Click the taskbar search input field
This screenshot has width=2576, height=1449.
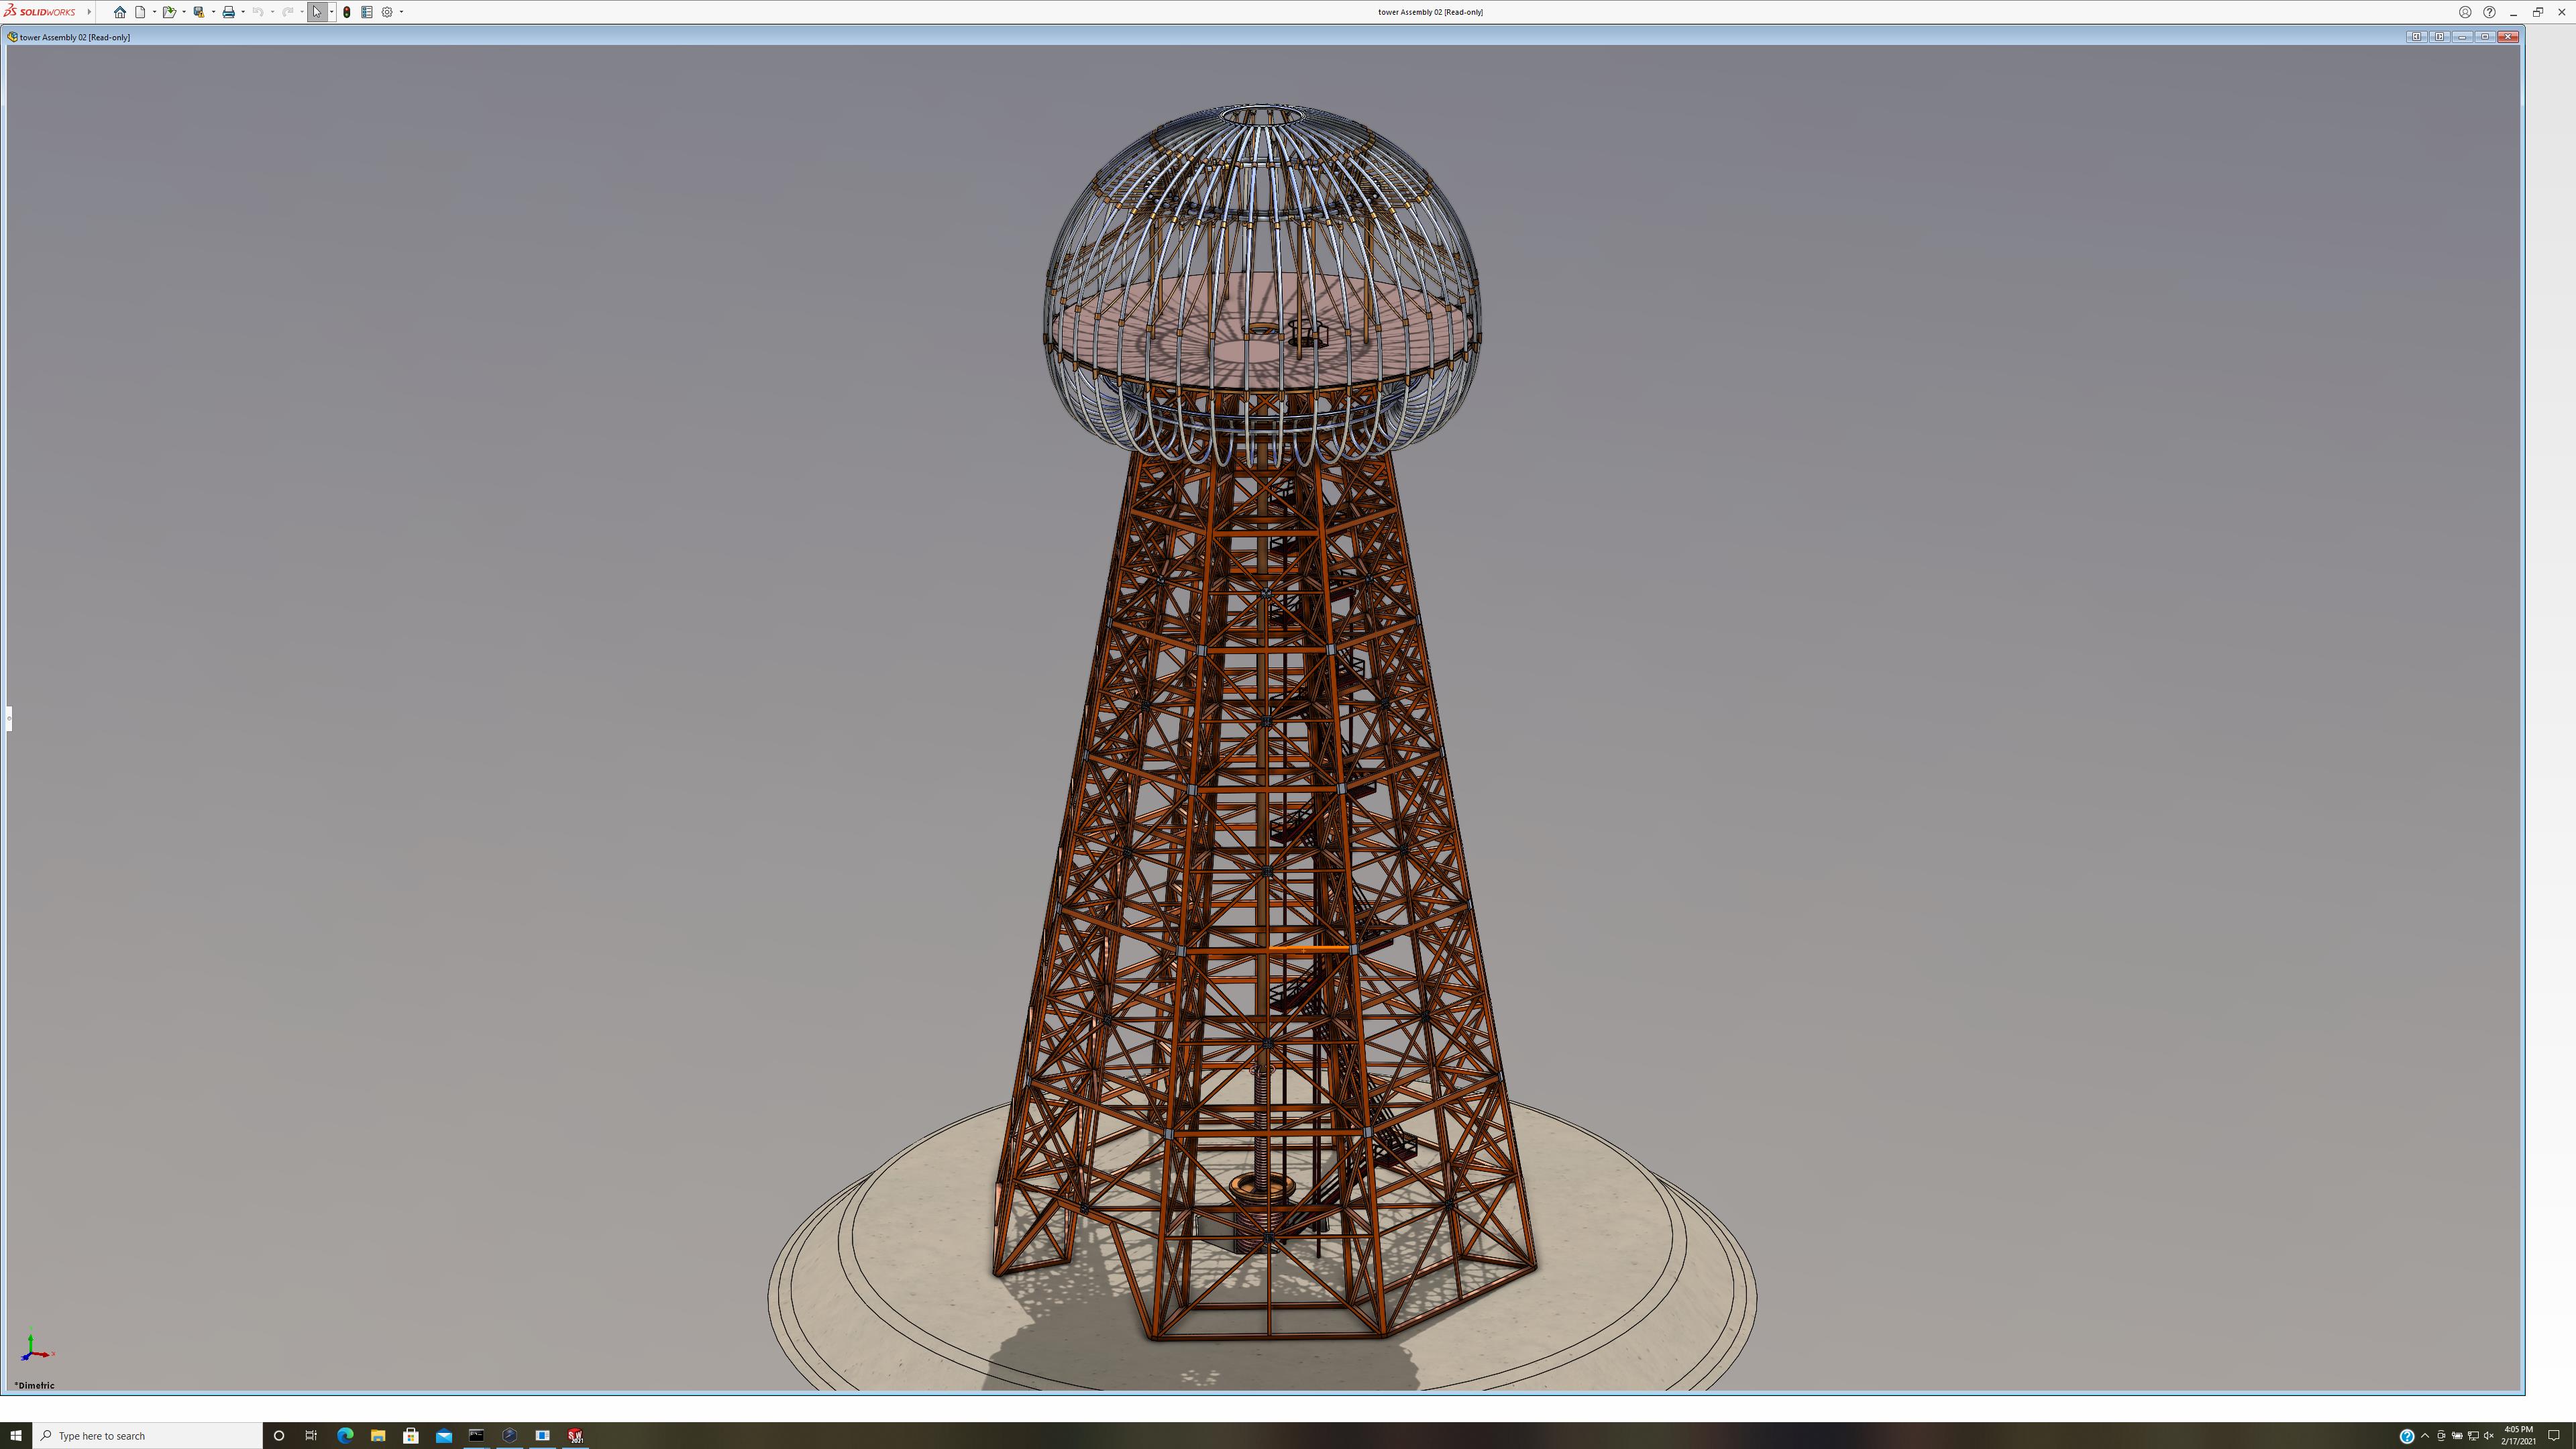tap(148, 1435)
